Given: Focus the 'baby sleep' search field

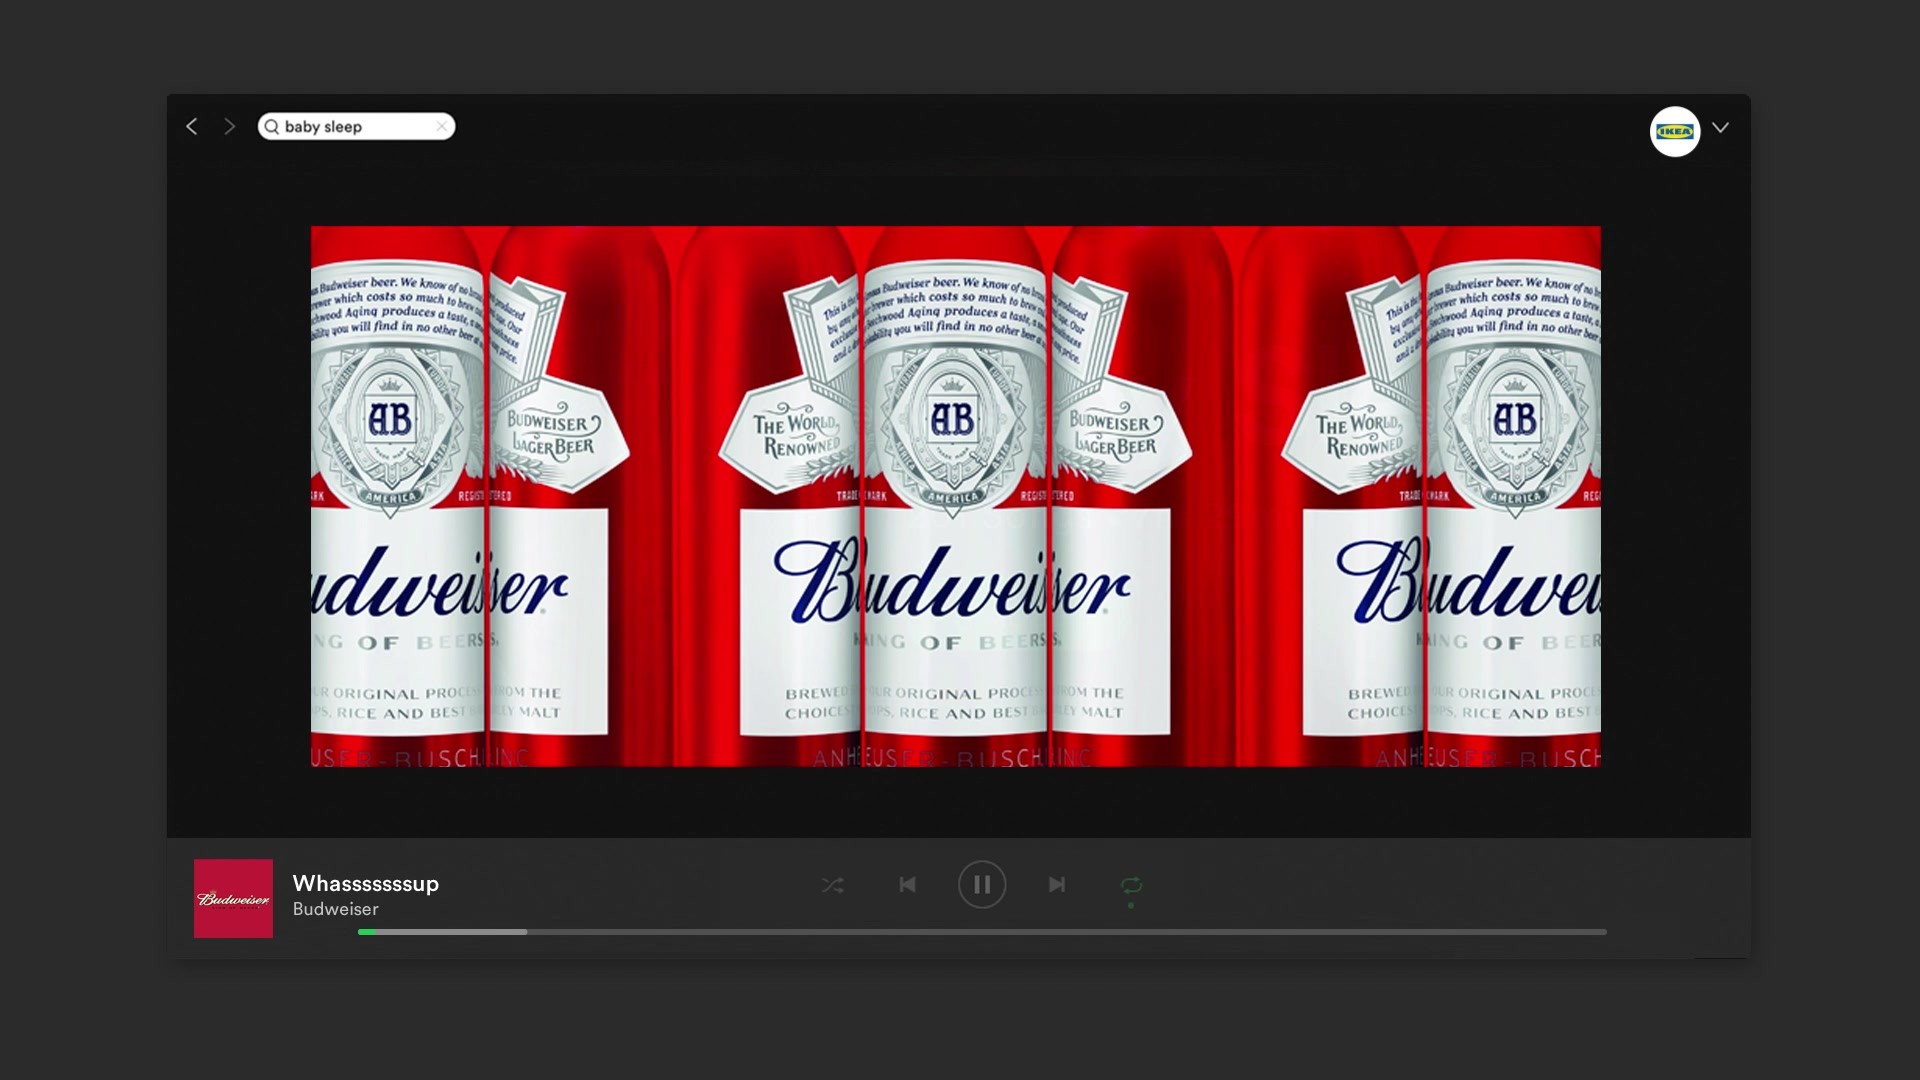Looking at the screenshot, I should point(356,126).
